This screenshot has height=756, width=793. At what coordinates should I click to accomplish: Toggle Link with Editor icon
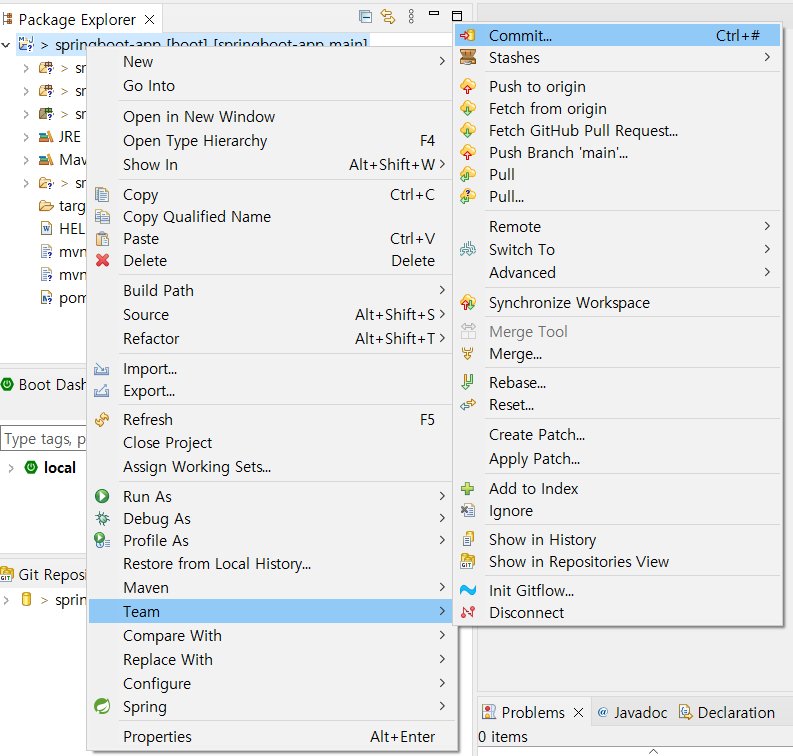point(388,17)
